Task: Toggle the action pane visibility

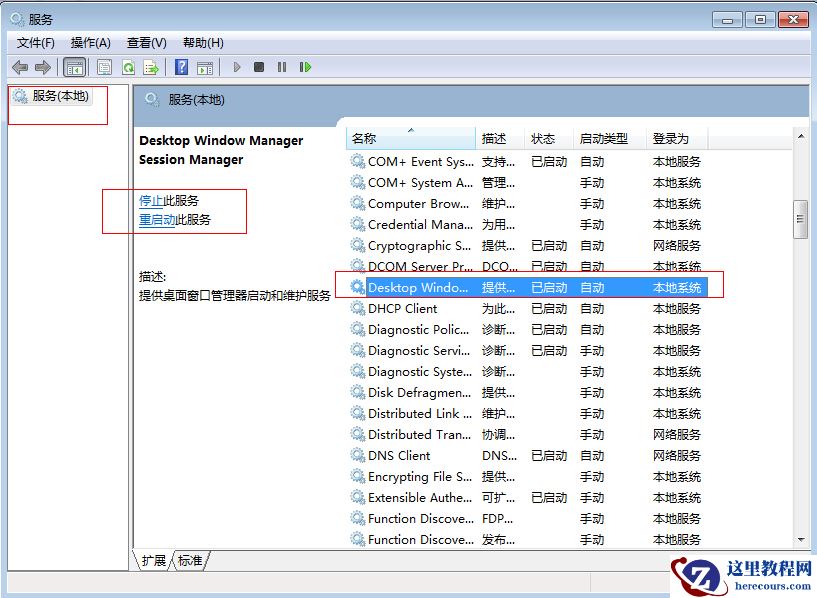Action: point(205,67)
